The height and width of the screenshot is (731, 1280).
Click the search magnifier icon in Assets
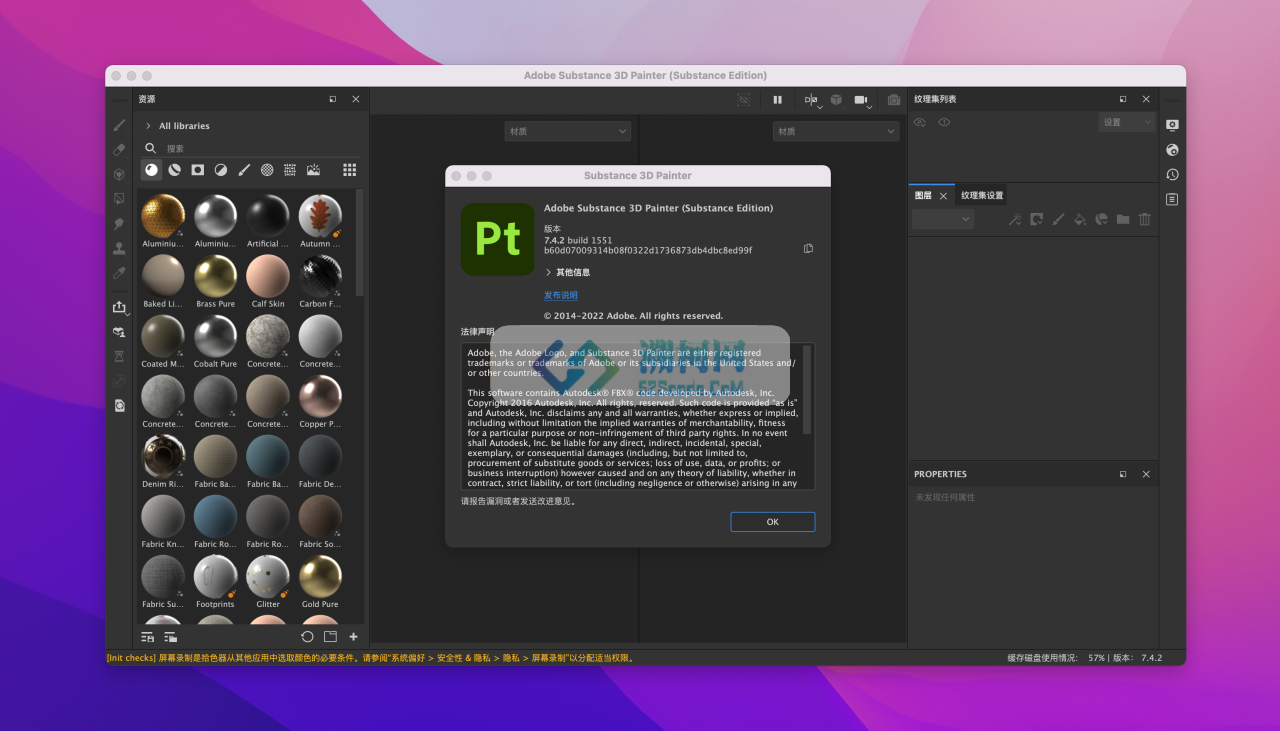point(151,148)
